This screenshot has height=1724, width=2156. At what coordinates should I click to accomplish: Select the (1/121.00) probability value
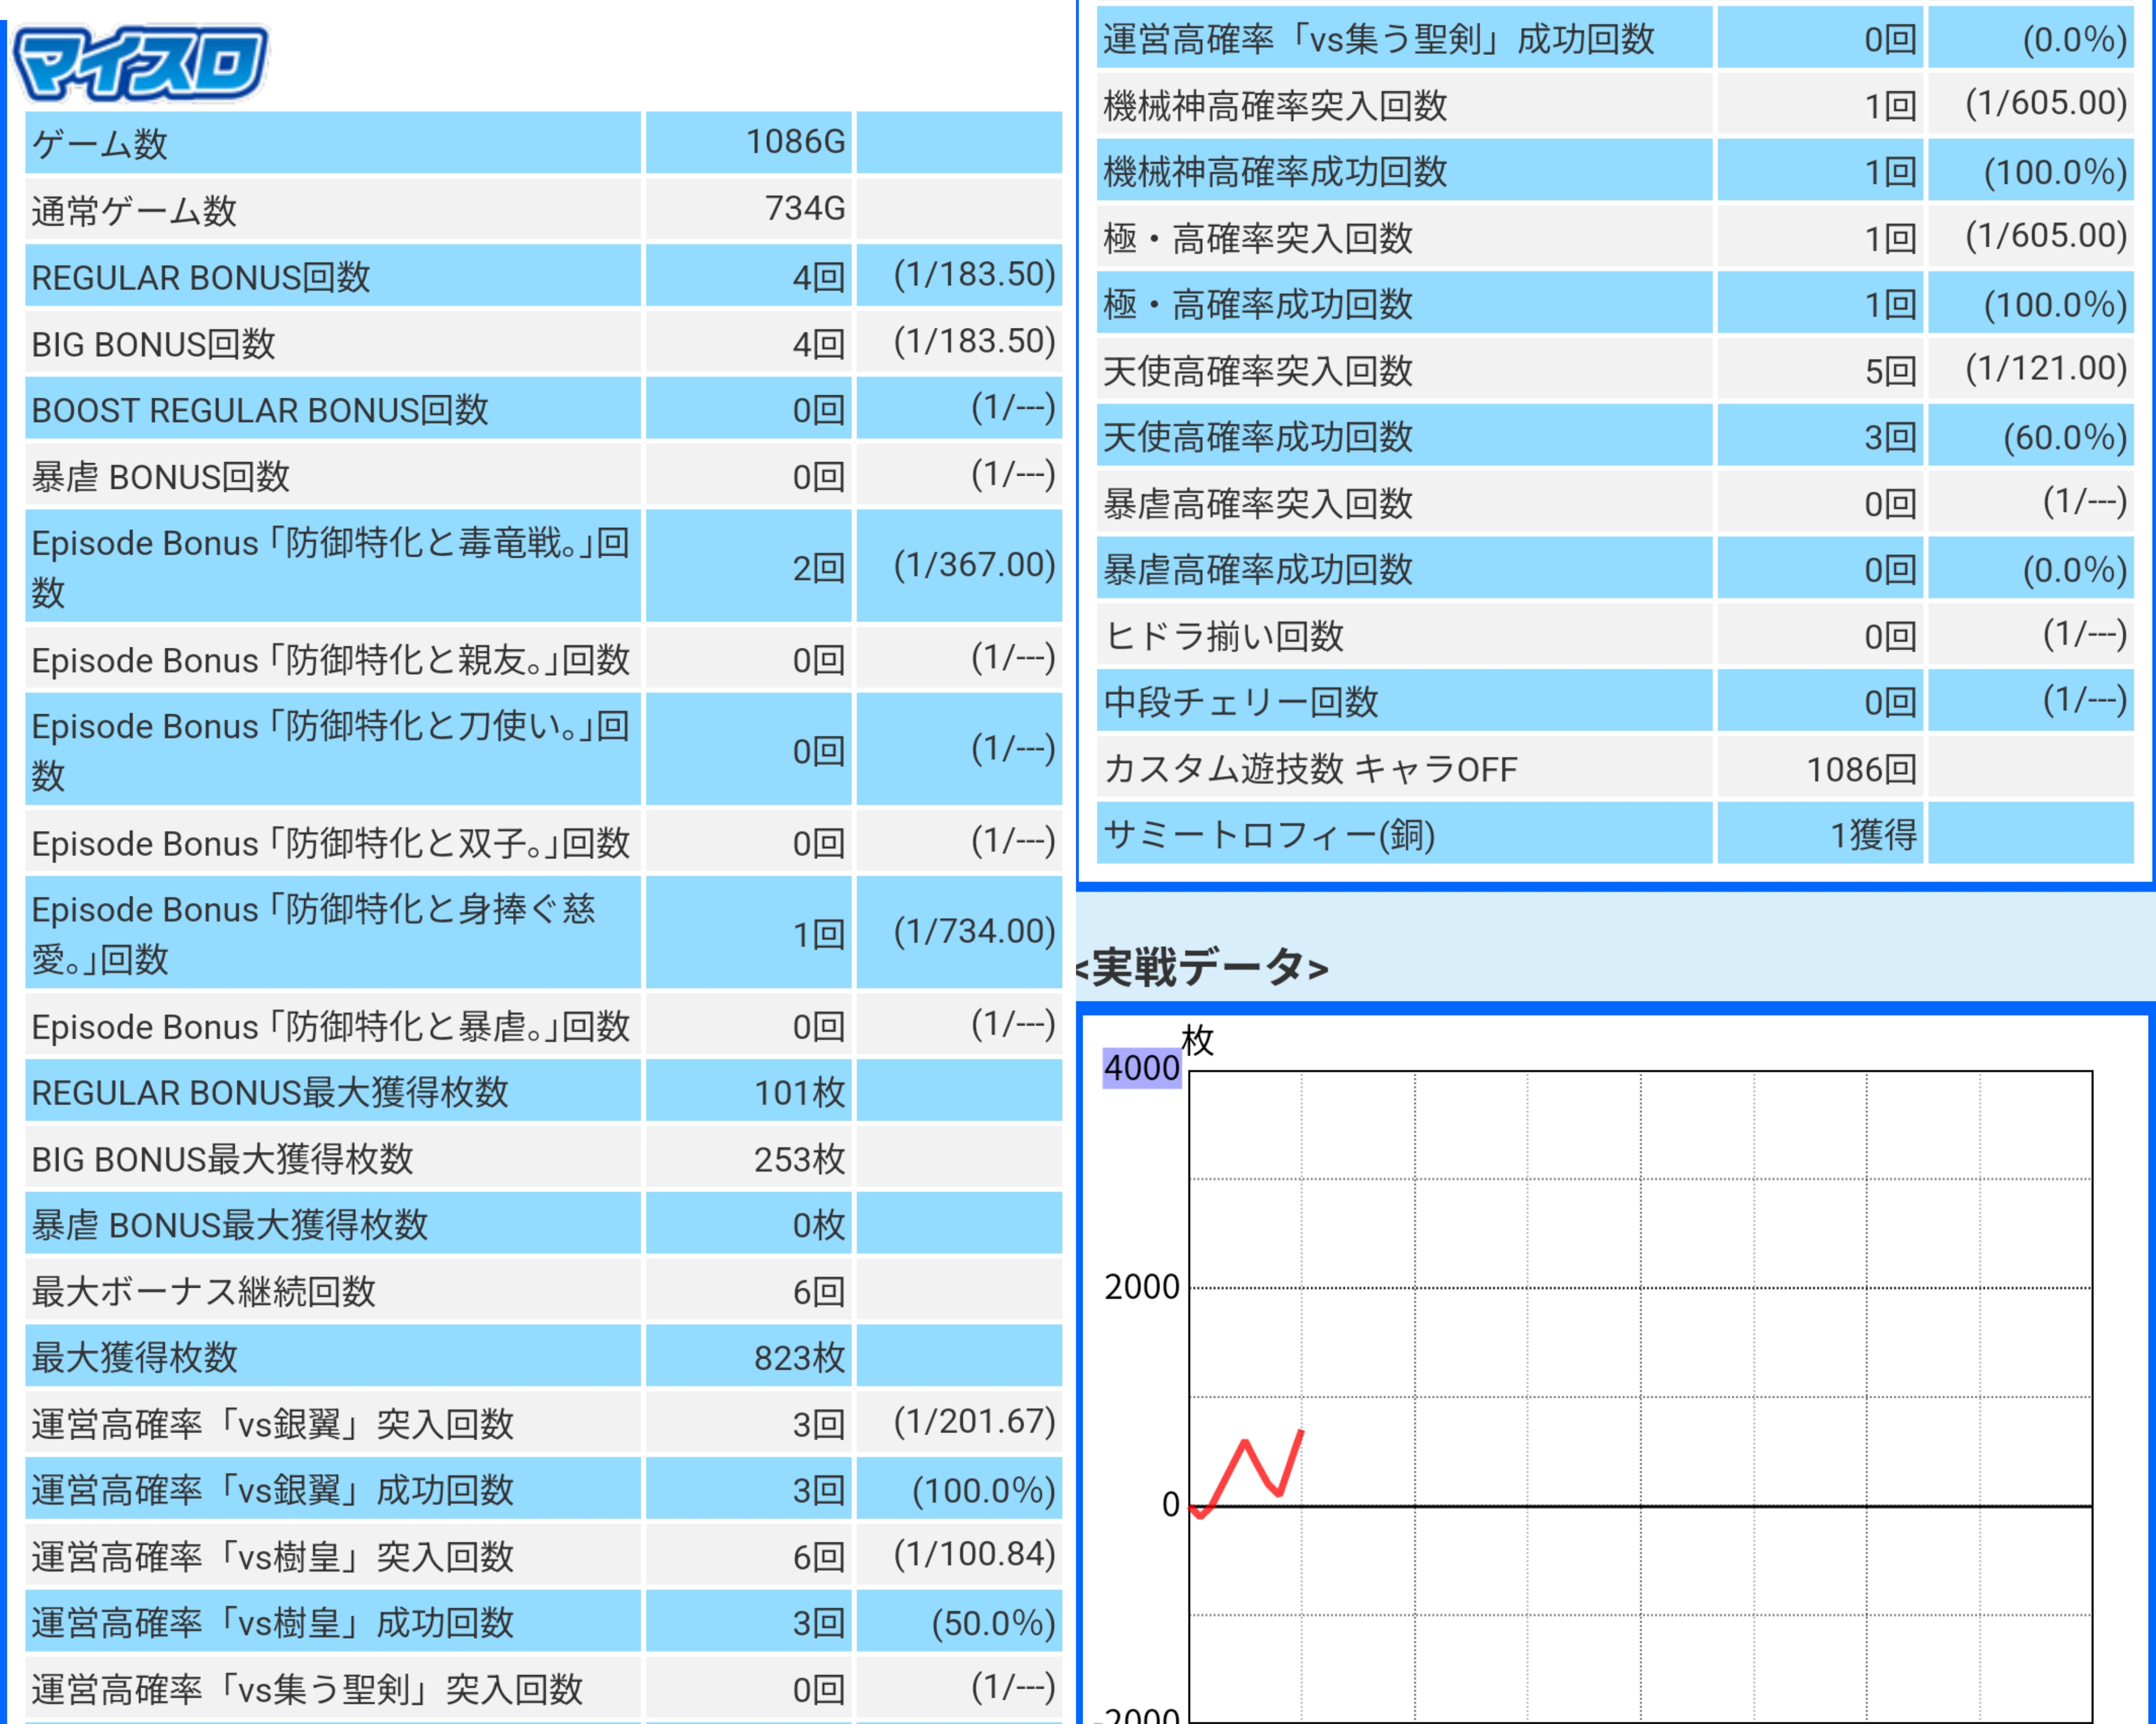tap(2045, 369)
